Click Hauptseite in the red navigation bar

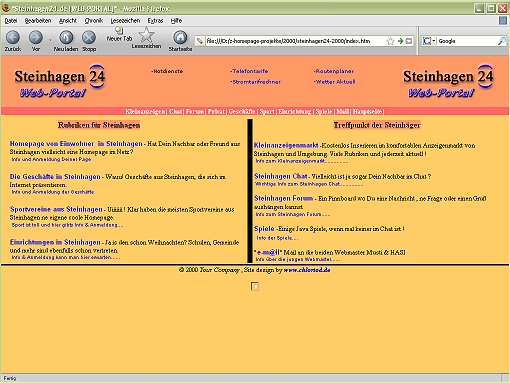pos(367,111)
